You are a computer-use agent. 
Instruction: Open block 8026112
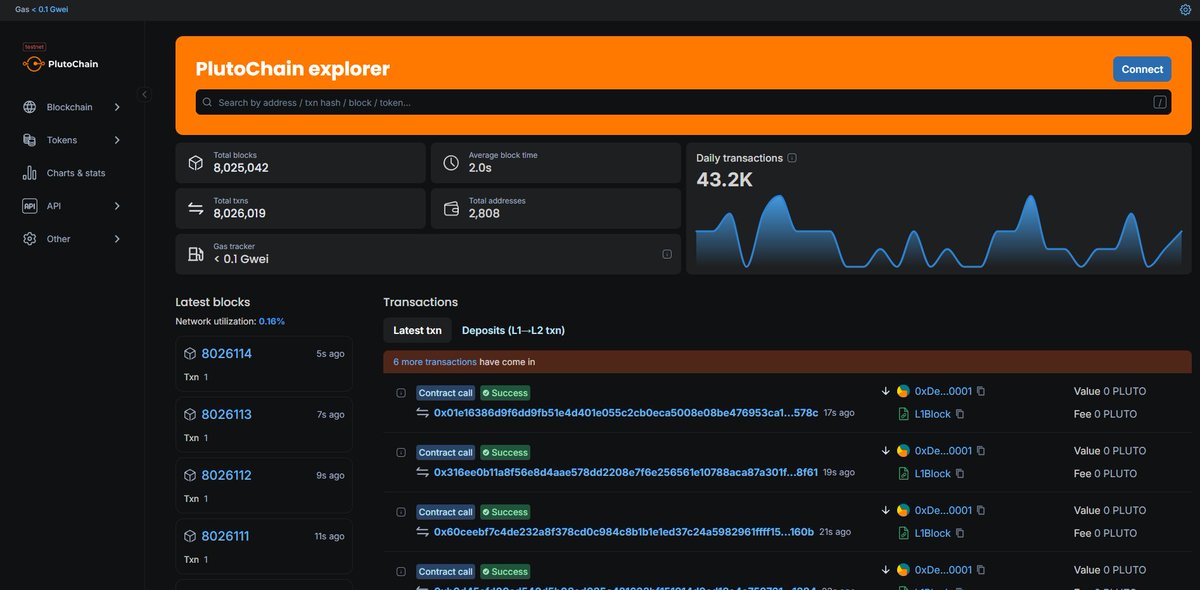pyautogui.click(x=226, y=475)
